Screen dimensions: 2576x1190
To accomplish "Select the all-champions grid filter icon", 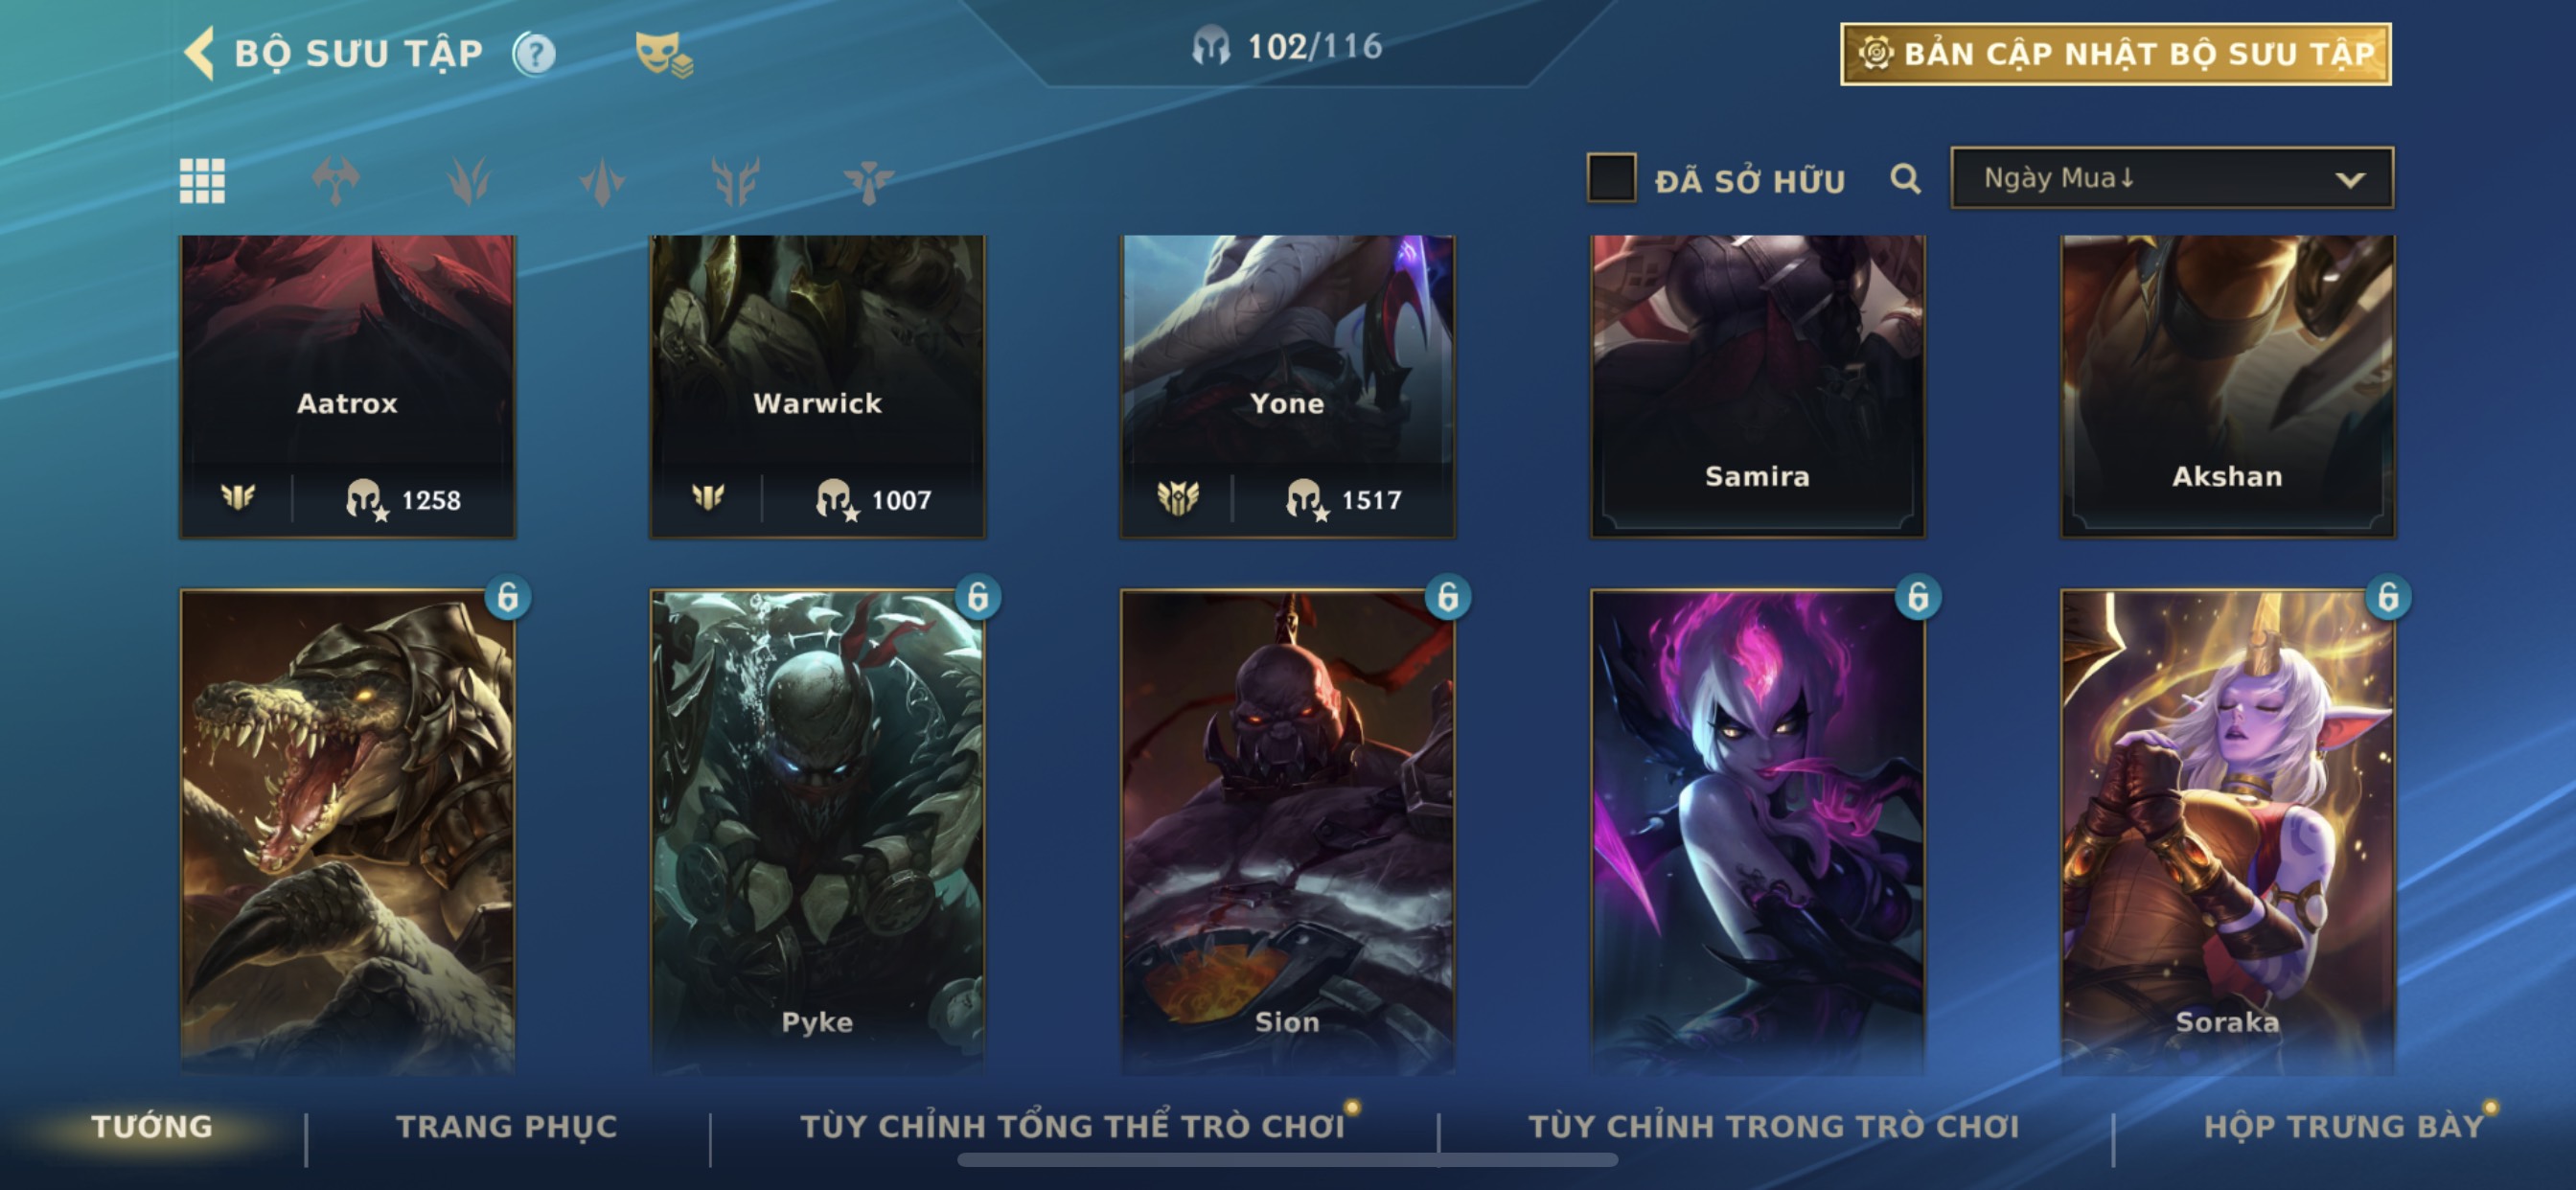I will [201, 181].
